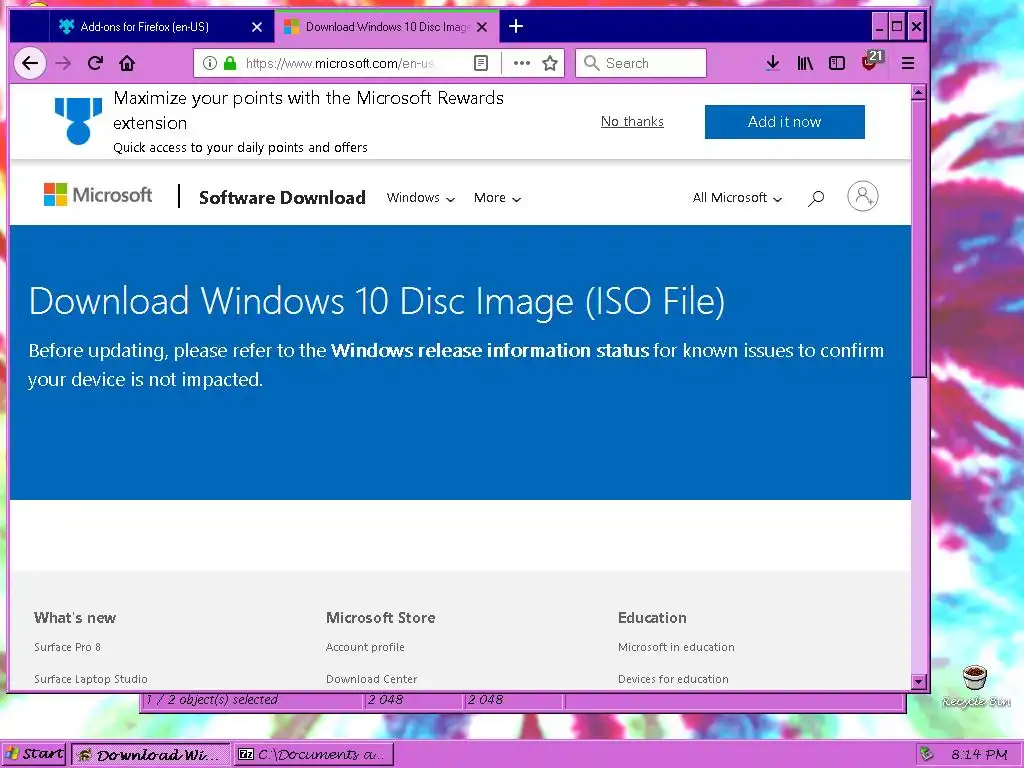Viewport: 1024px width, 768px height.
Task: Click the page scrollbar down arrow
Action: point(918,682)
